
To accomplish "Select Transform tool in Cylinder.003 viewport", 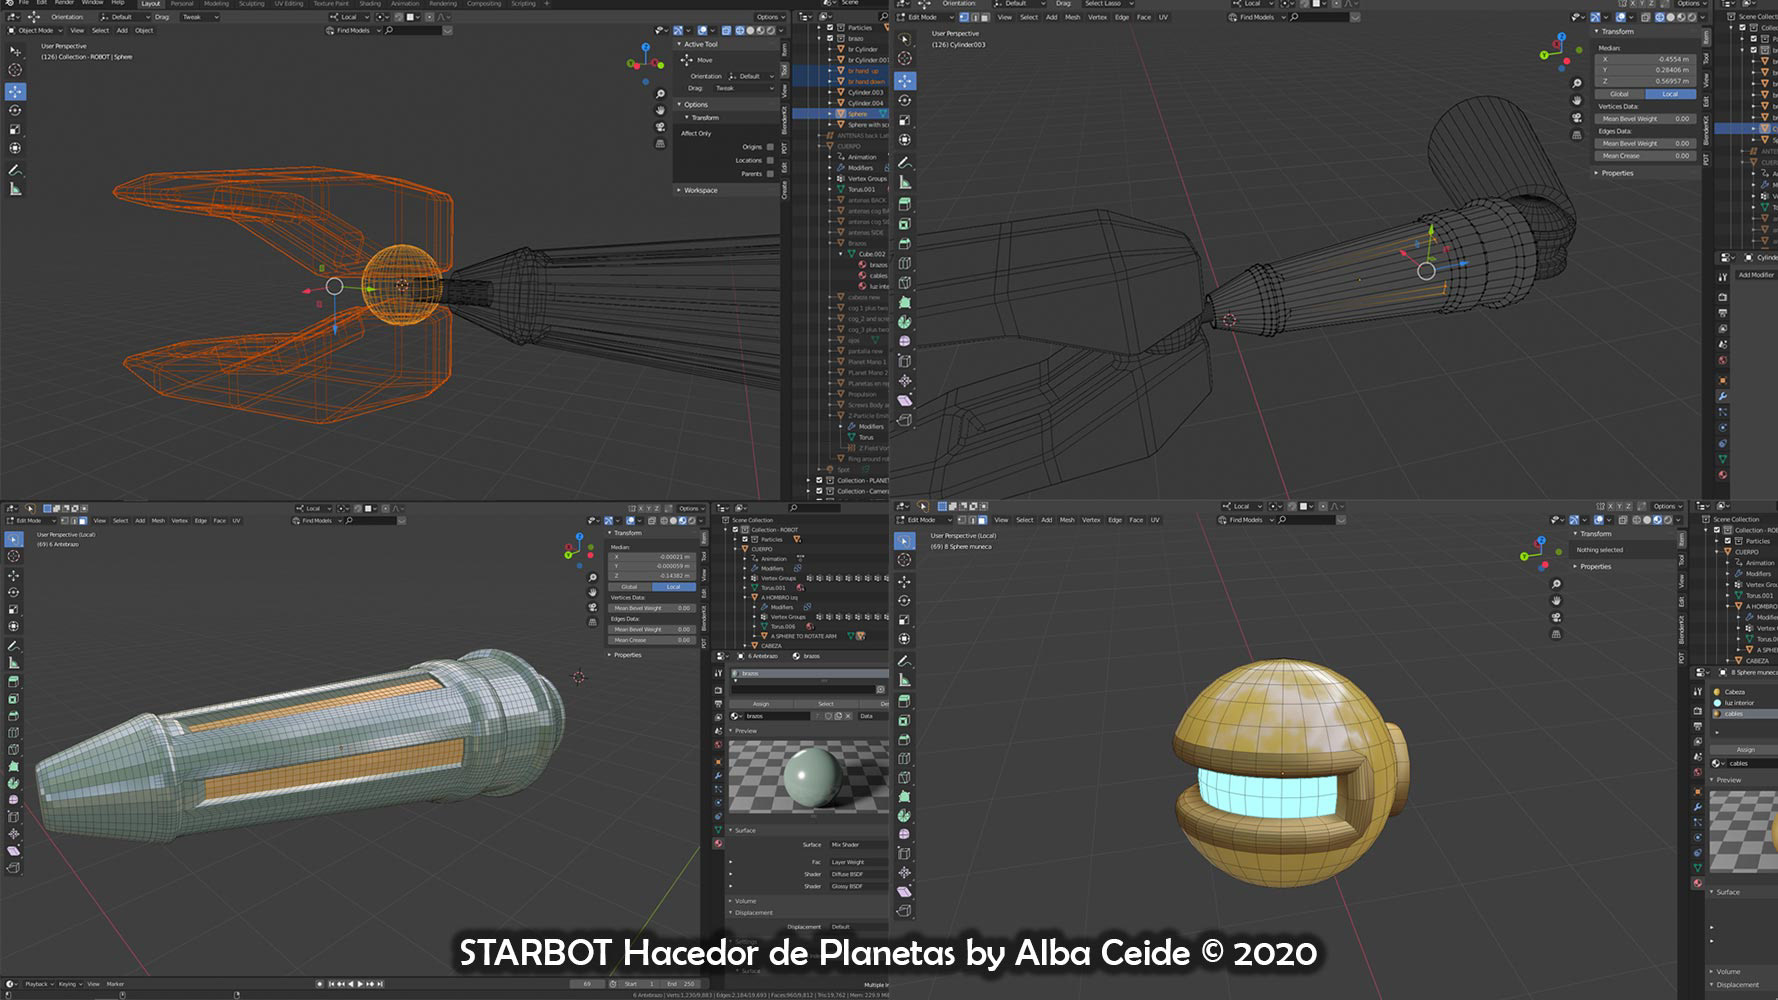I will coord(905,140).
